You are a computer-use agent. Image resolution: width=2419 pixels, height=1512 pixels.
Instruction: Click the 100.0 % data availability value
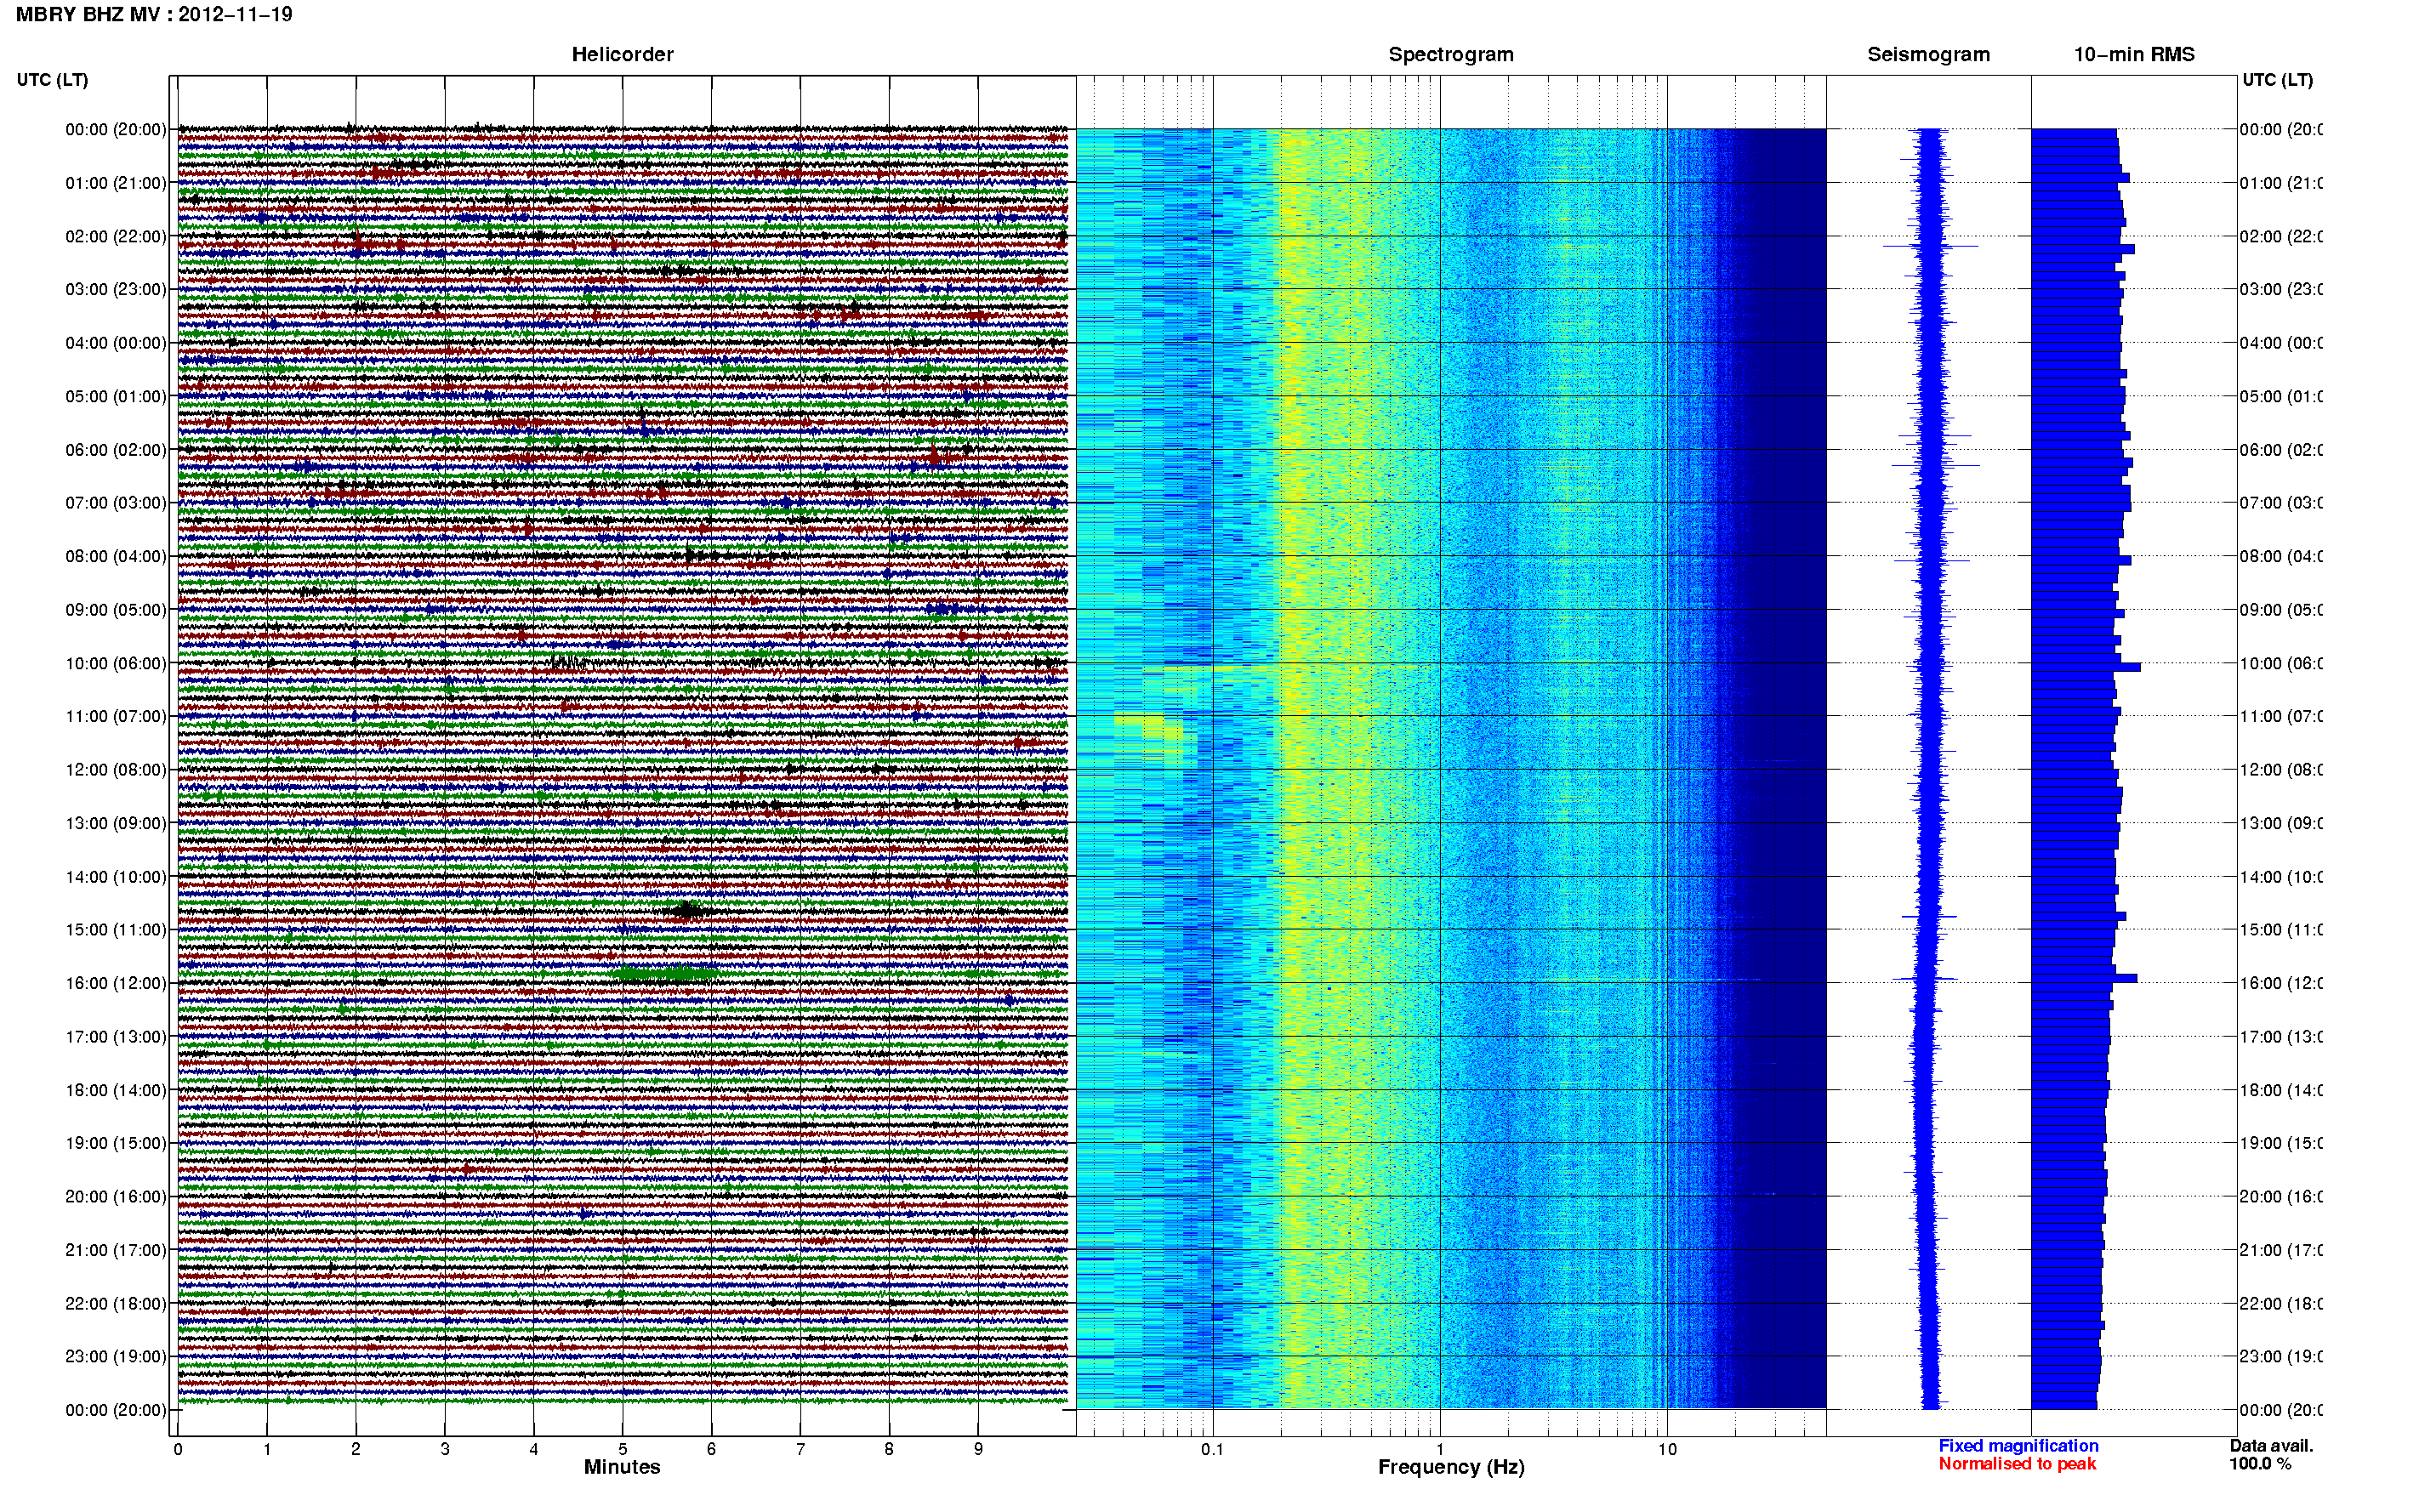pyautogui.click(x=2260, y=1463)
